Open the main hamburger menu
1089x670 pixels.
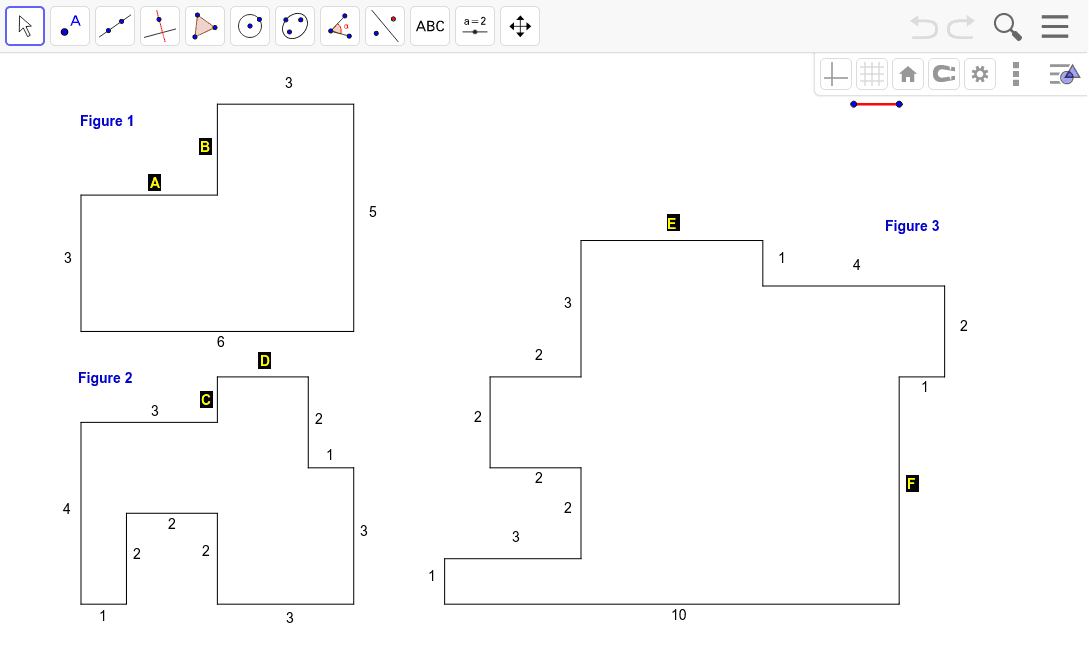(x=1055, y=26)
